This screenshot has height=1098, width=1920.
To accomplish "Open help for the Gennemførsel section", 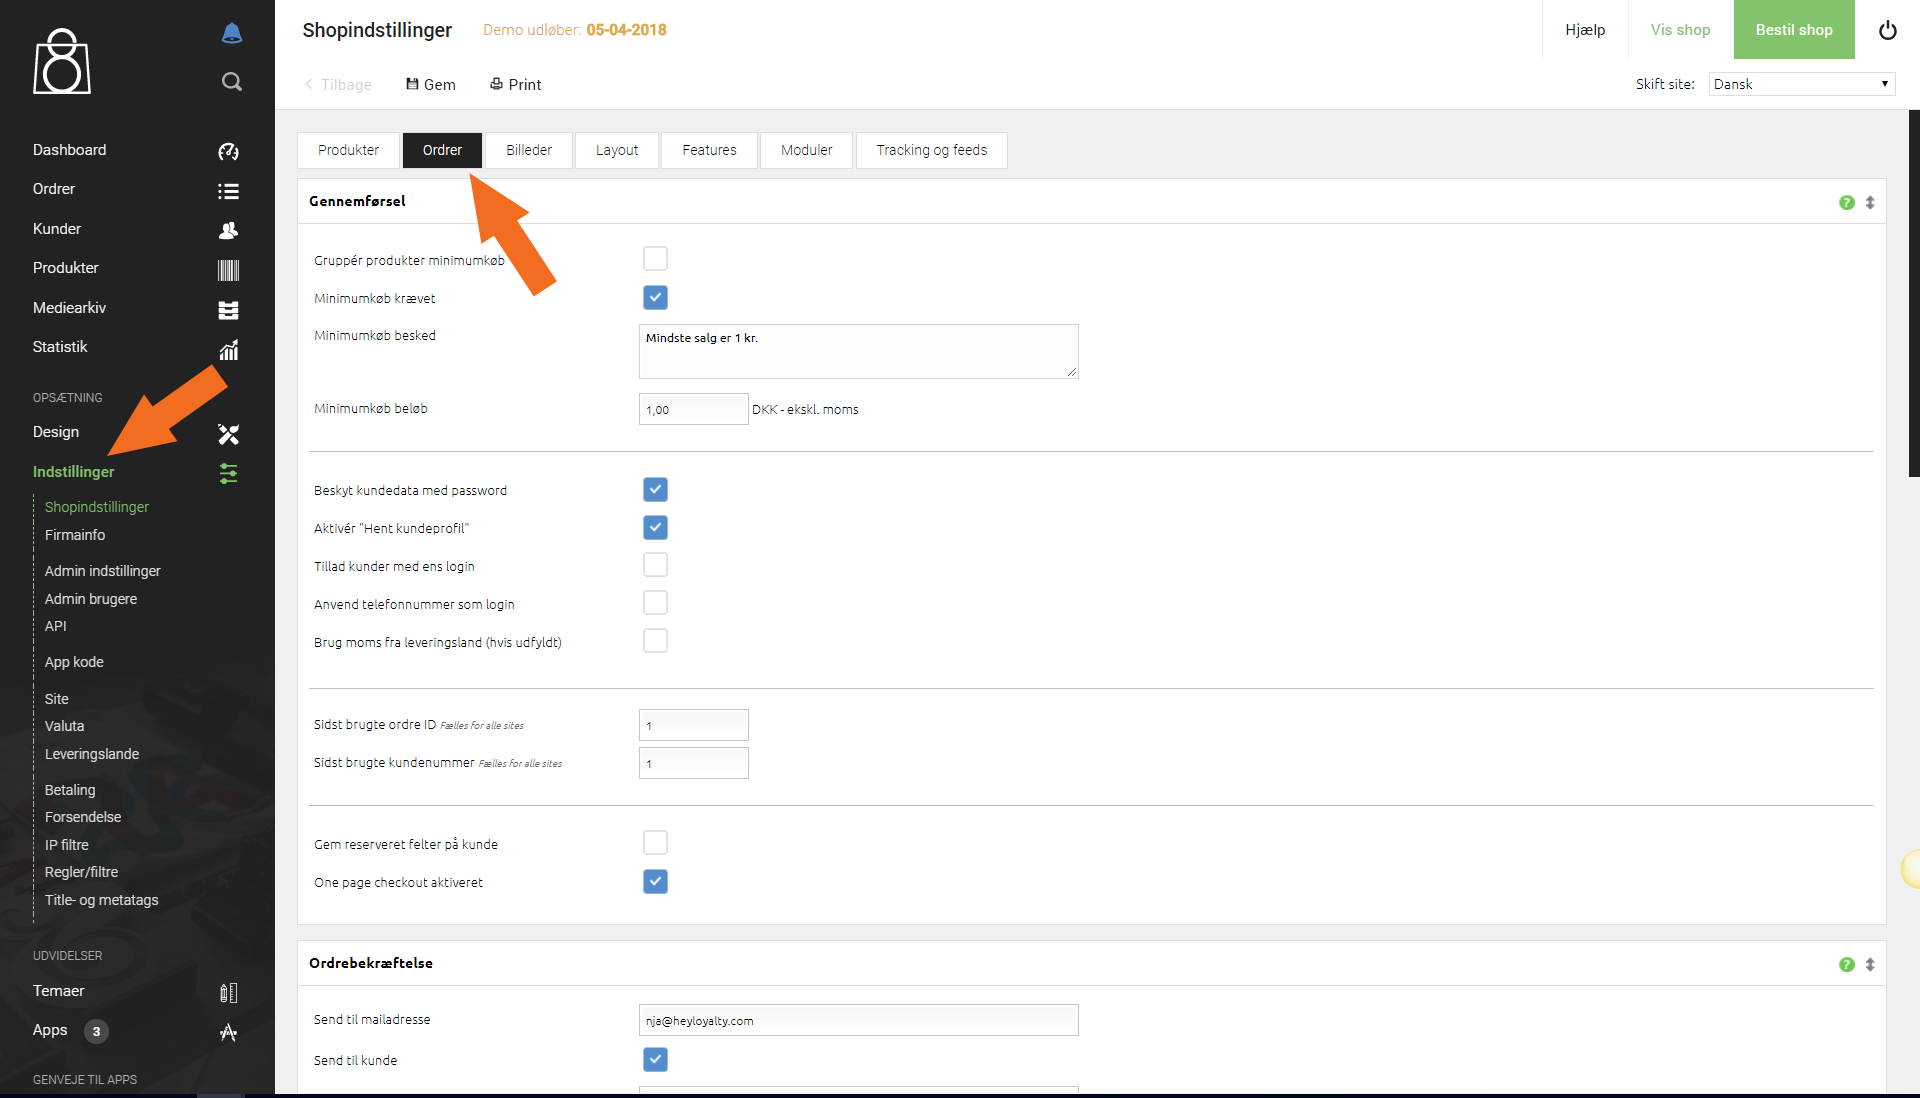I will [x=1846, y=202].
